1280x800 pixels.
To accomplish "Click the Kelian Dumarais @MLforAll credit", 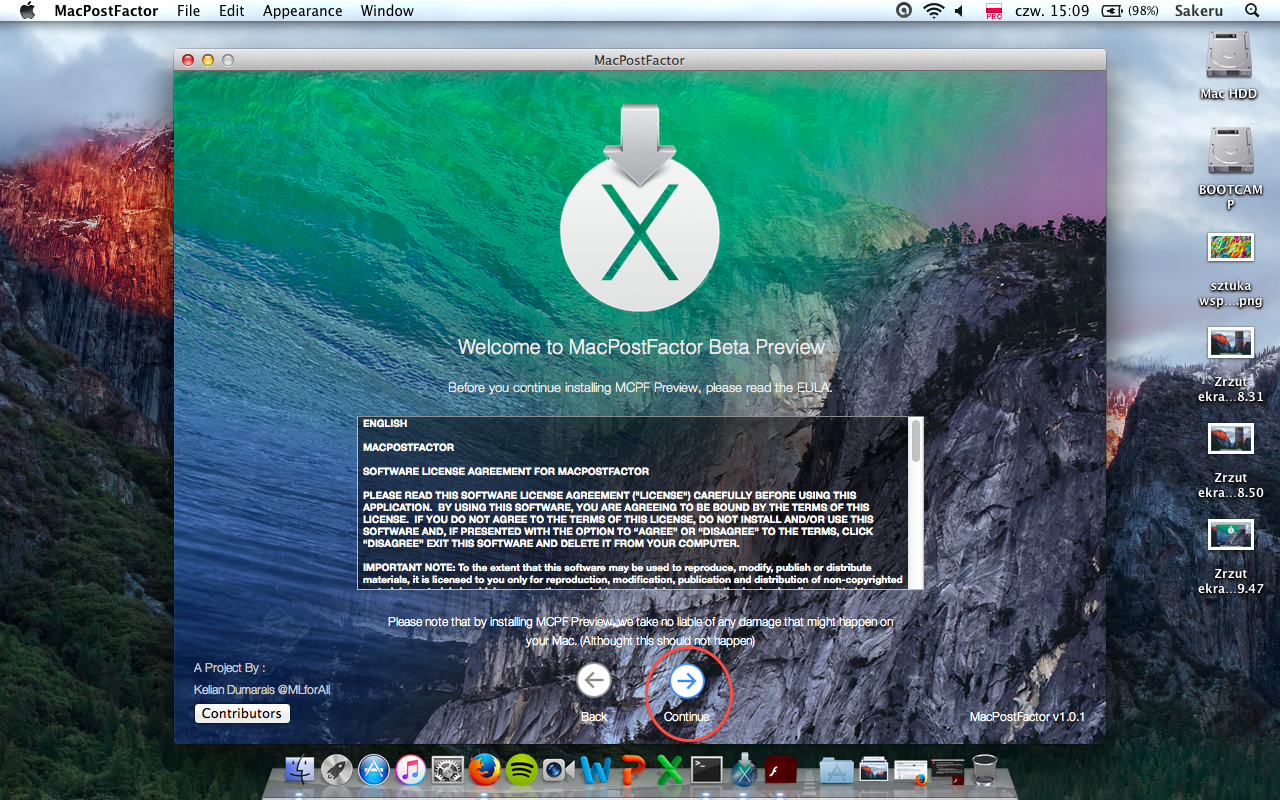I will click(262, 690).
